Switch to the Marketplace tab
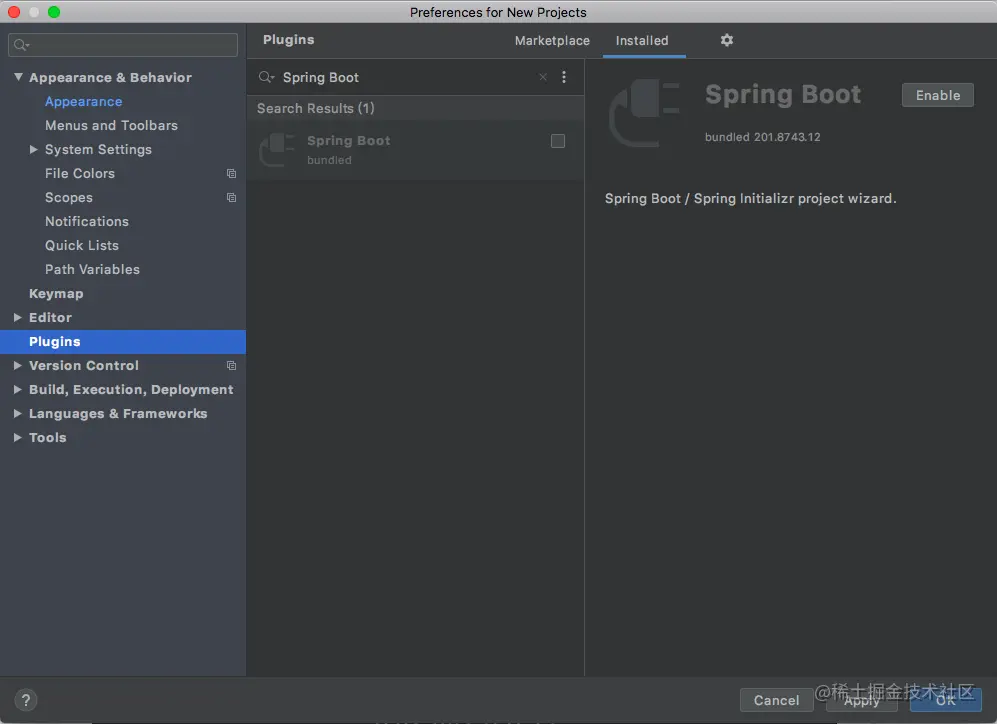Image resolution: width=997 pixels, height=724 pixels. point(551,41)
